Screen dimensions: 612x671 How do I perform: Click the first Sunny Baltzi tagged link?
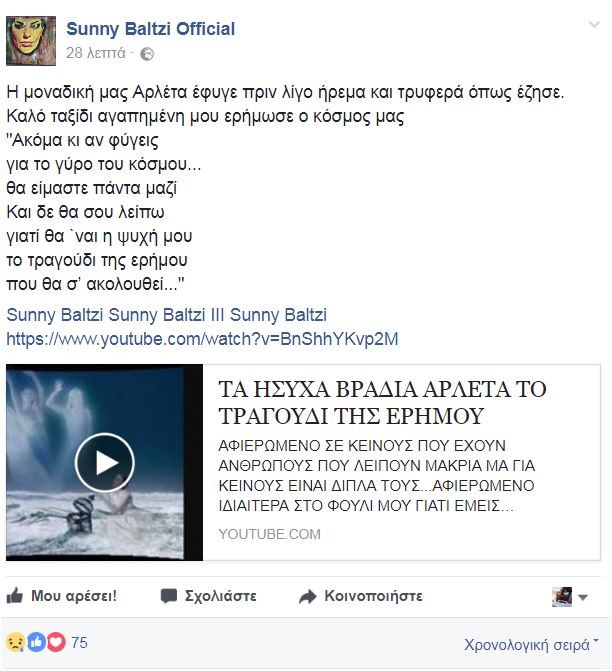(x=55, y=315)
